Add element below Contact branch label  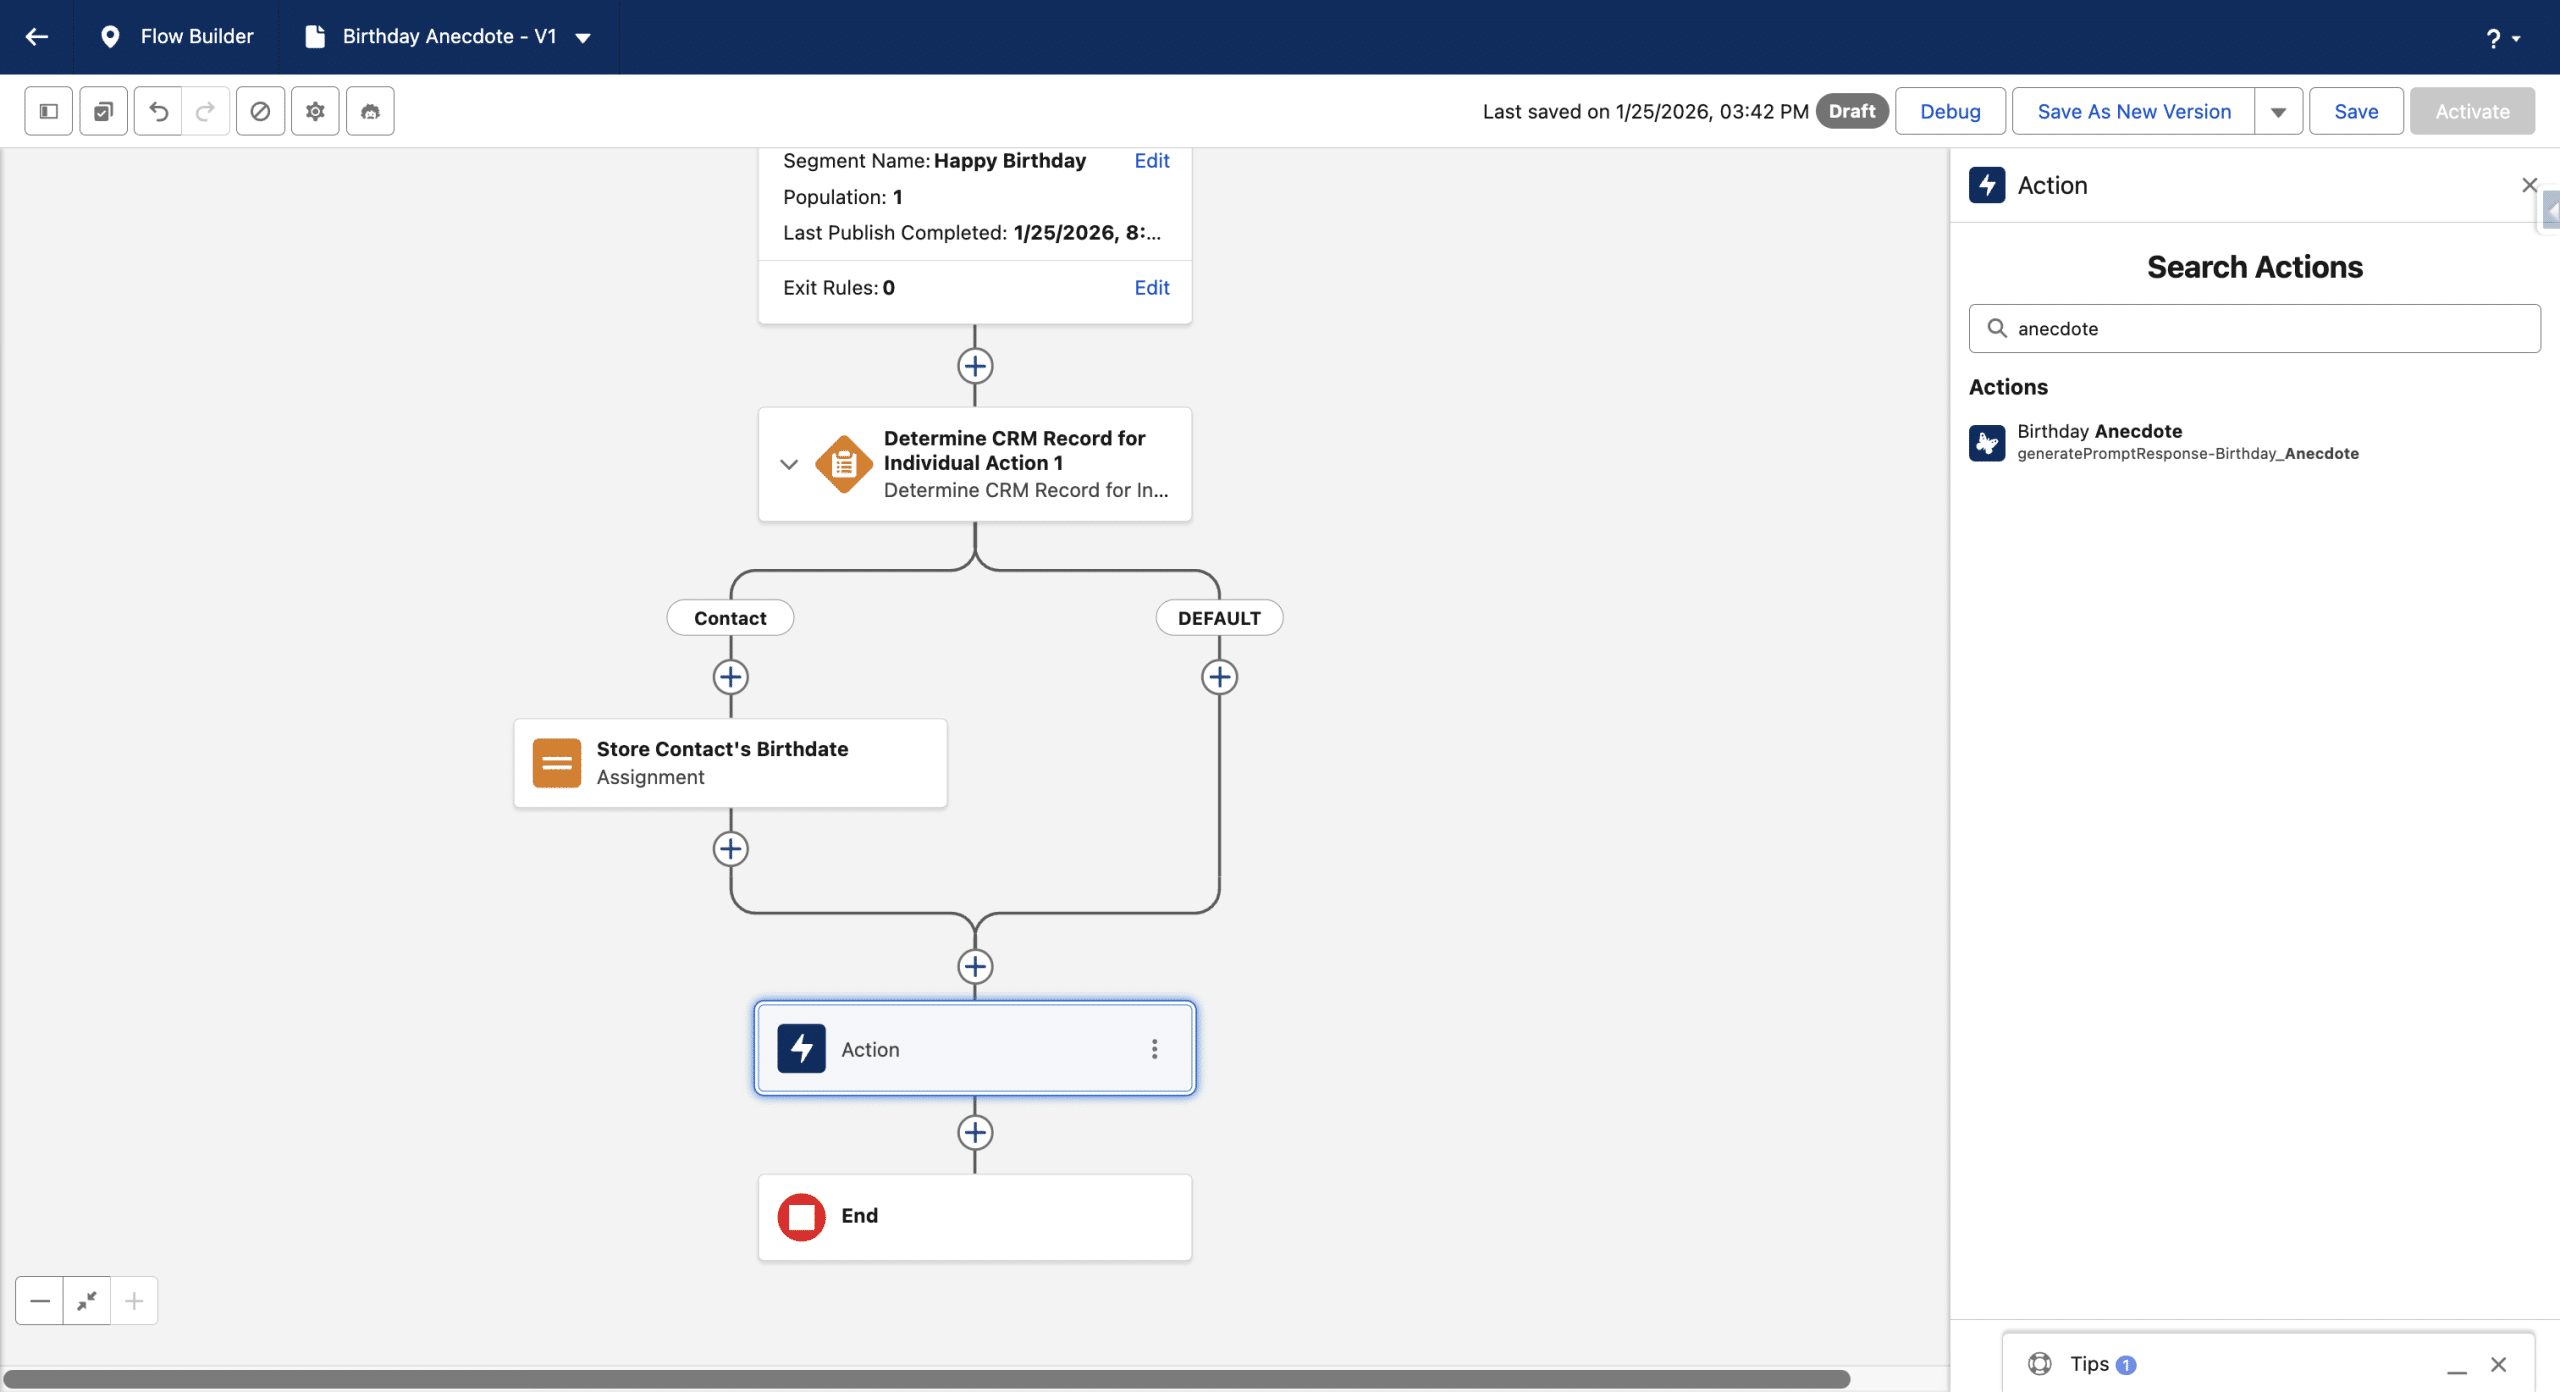pos(730,677)
